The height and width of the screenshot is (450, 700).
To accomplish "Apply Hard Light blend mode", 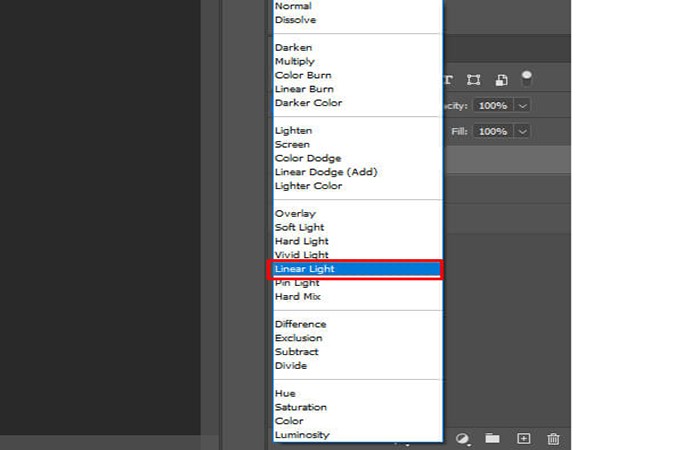I will 358,241.
